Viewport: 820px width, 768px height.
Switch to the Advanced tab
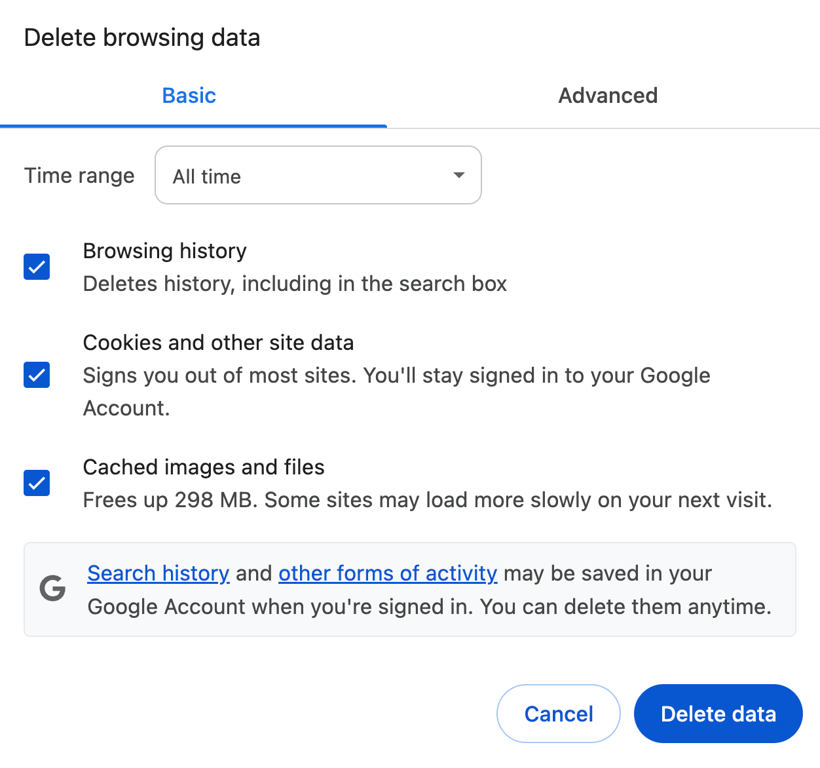pos(607,95)
